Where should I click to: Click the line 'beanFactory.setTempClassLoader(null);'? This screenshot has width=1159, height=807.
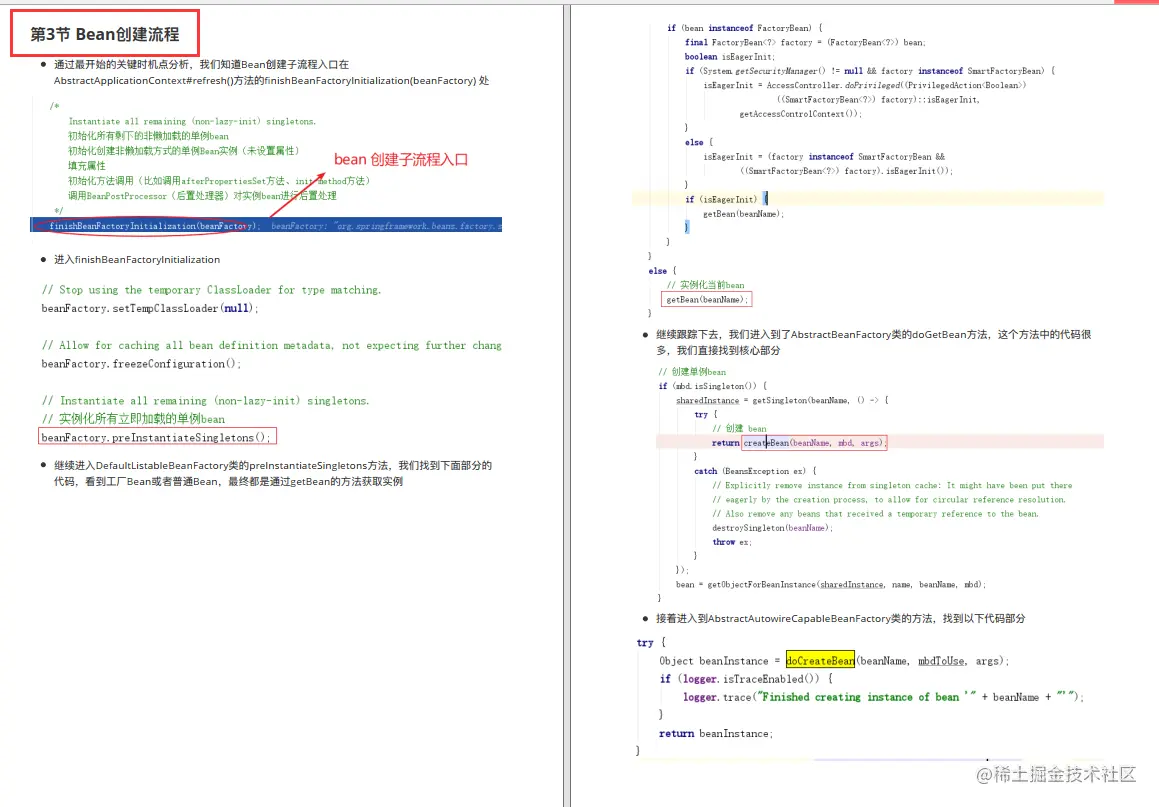(x=150, y=308)
